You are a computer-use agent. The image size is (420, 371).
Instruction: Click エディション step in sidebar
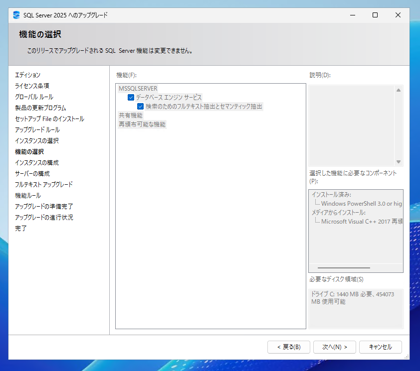[28, 75]
